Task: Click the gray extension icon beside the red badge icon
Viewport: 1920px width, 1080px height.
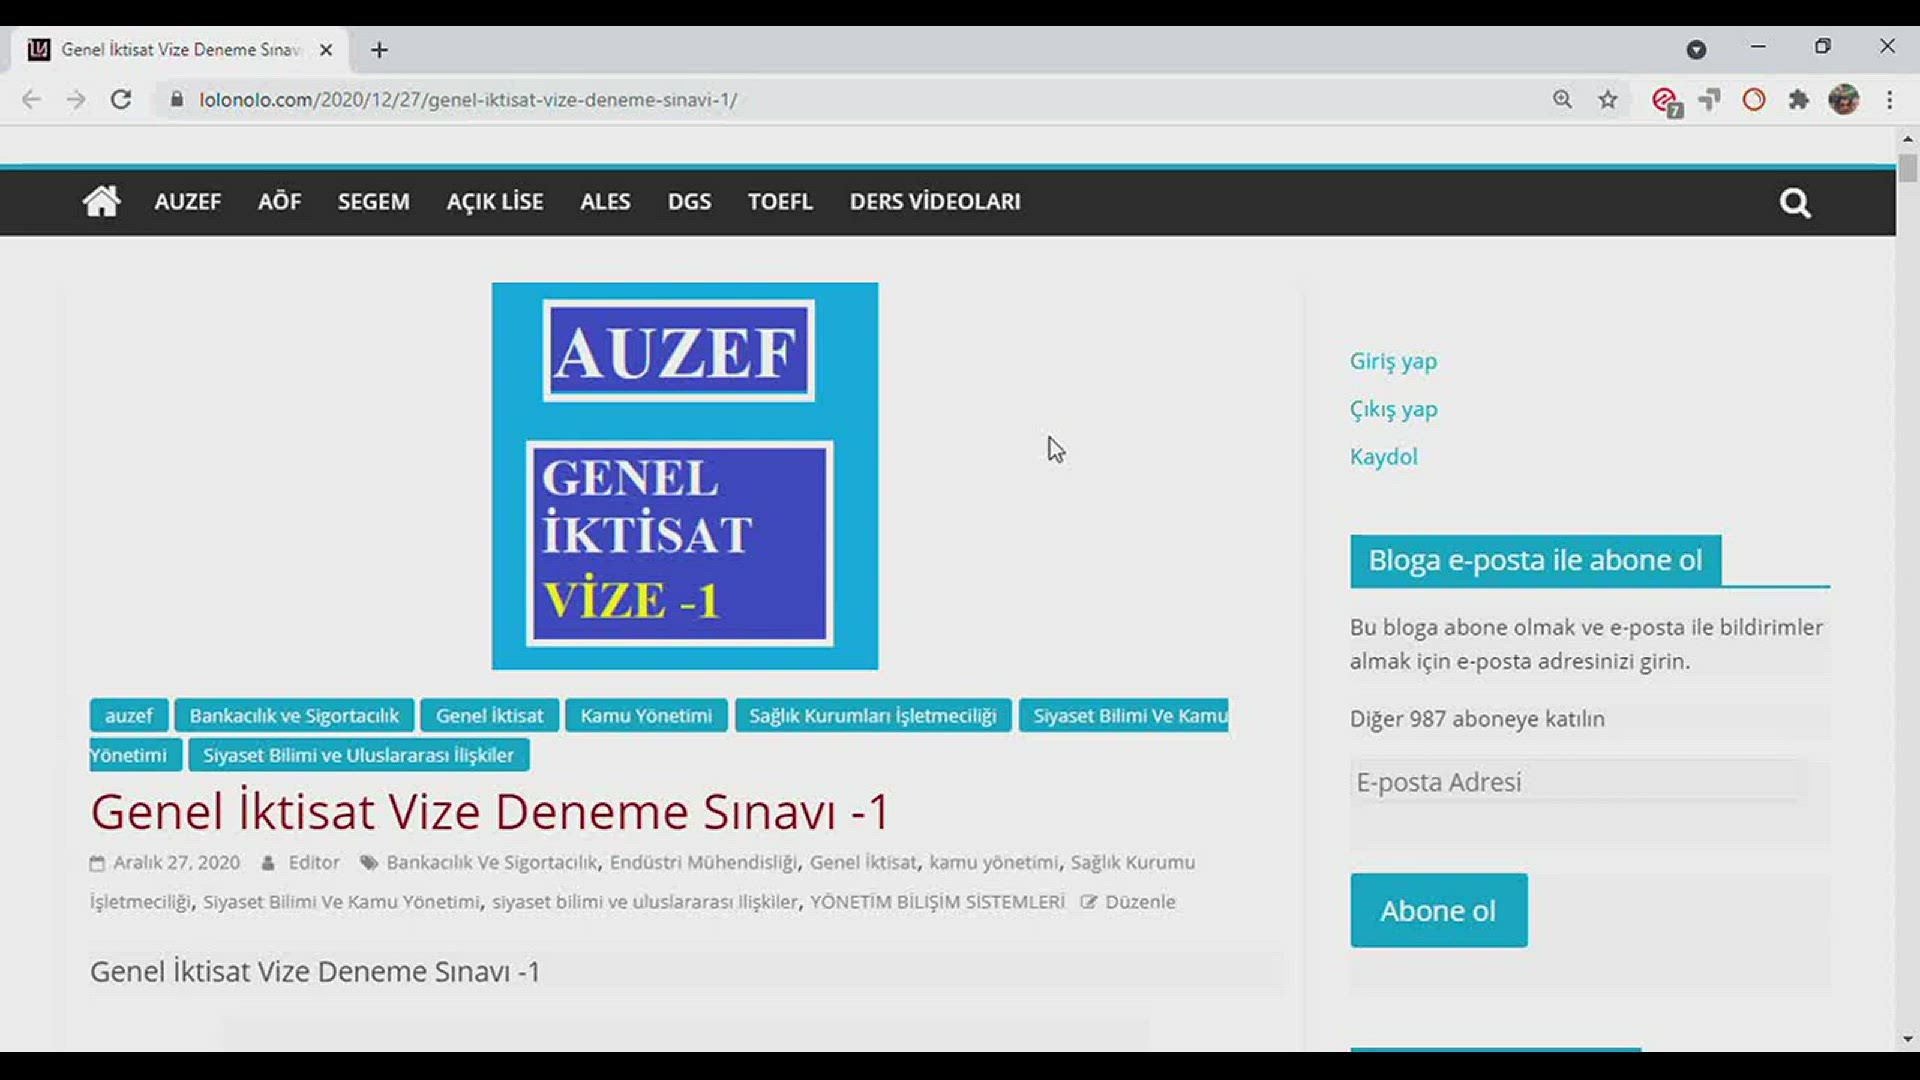Action: point(1709,99)
